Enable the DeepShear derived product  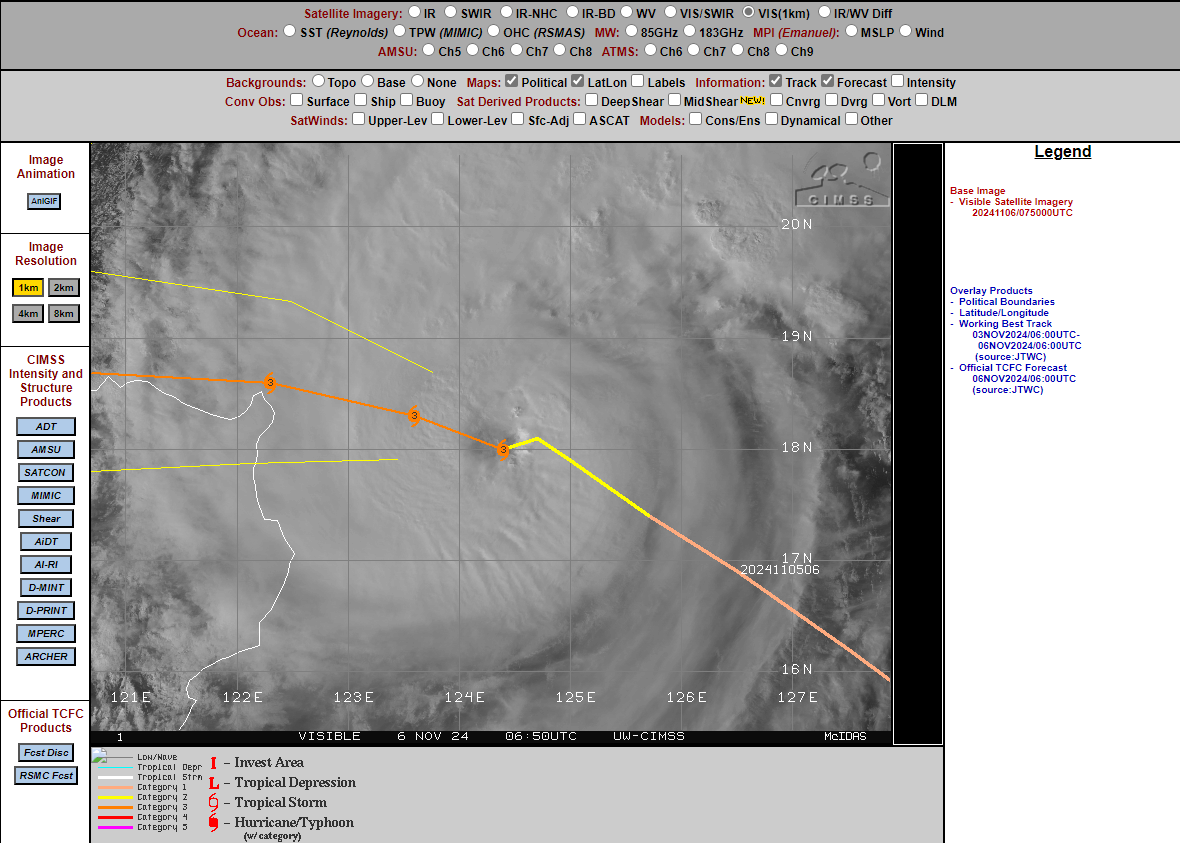tap(592, 99)
